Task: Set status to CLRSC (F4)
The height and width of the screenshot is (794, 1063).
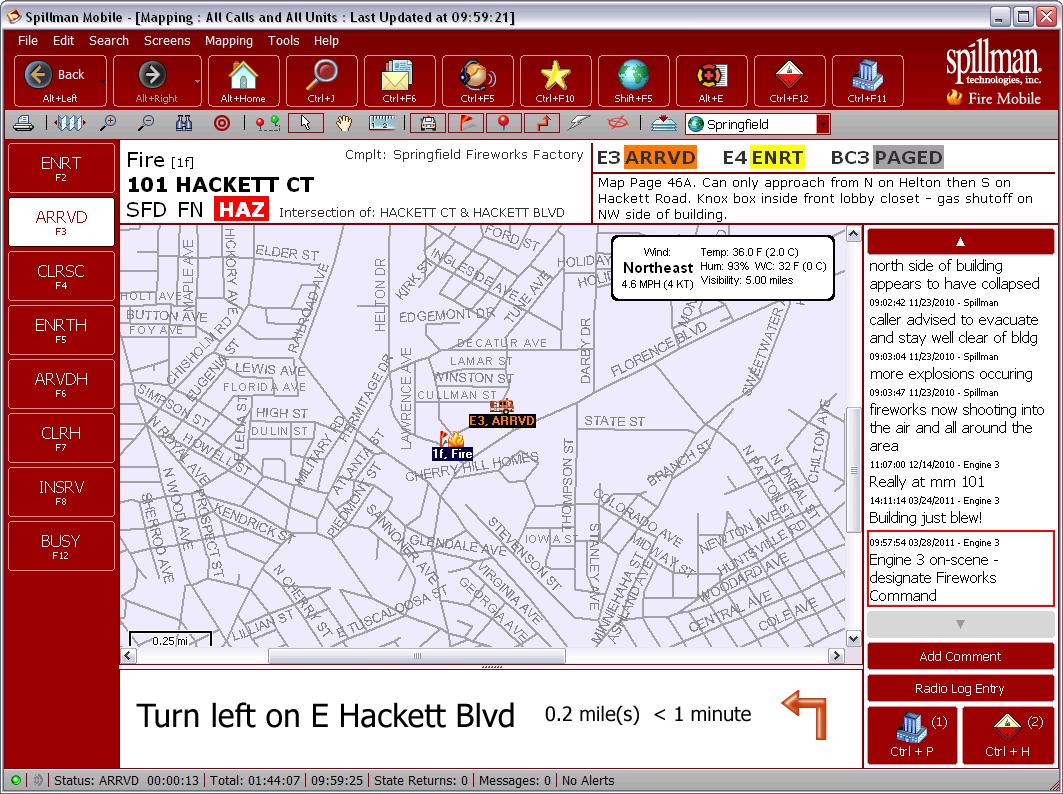Action: pos(61,275)
